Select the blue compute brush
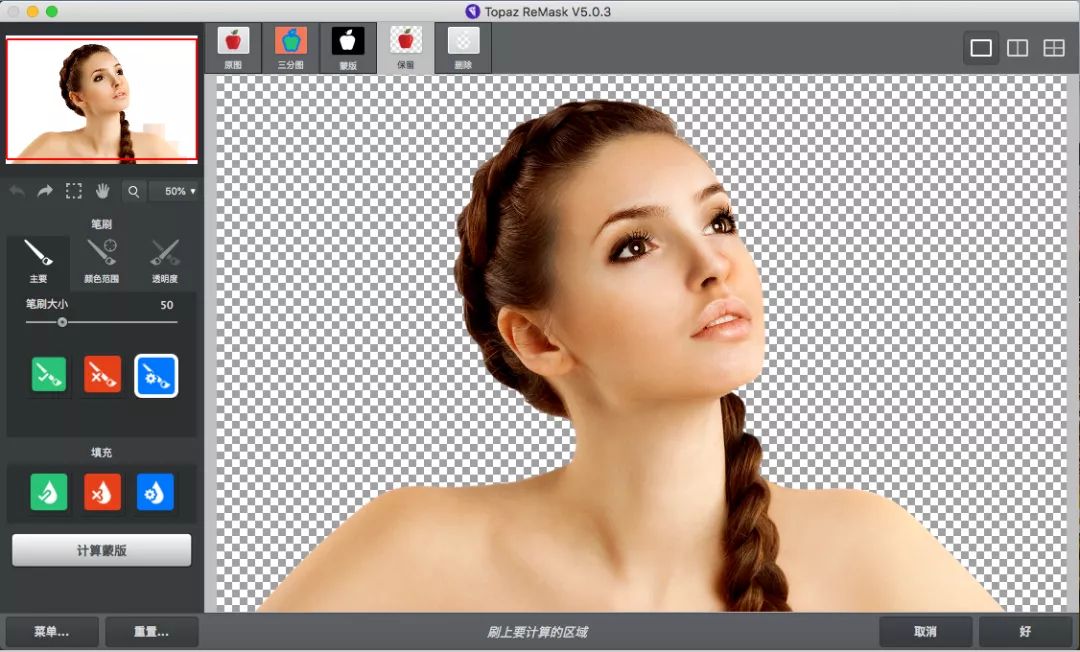 [x=156, y=375]
